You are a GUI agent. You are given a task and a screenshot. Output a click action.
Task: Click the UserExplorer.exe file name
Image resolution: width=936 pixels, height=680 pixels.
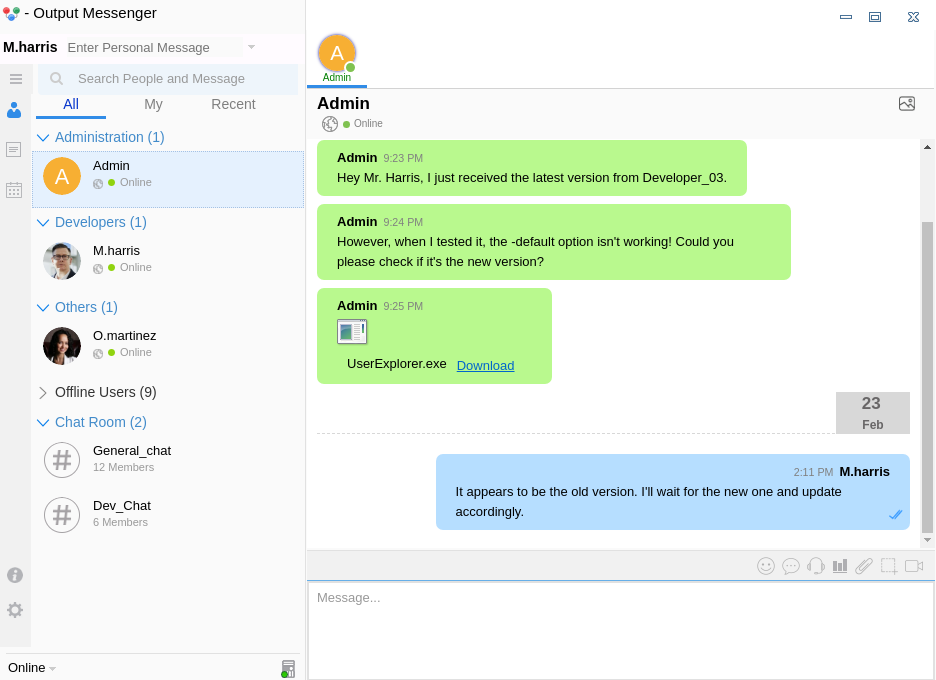[x=396, y=364]
